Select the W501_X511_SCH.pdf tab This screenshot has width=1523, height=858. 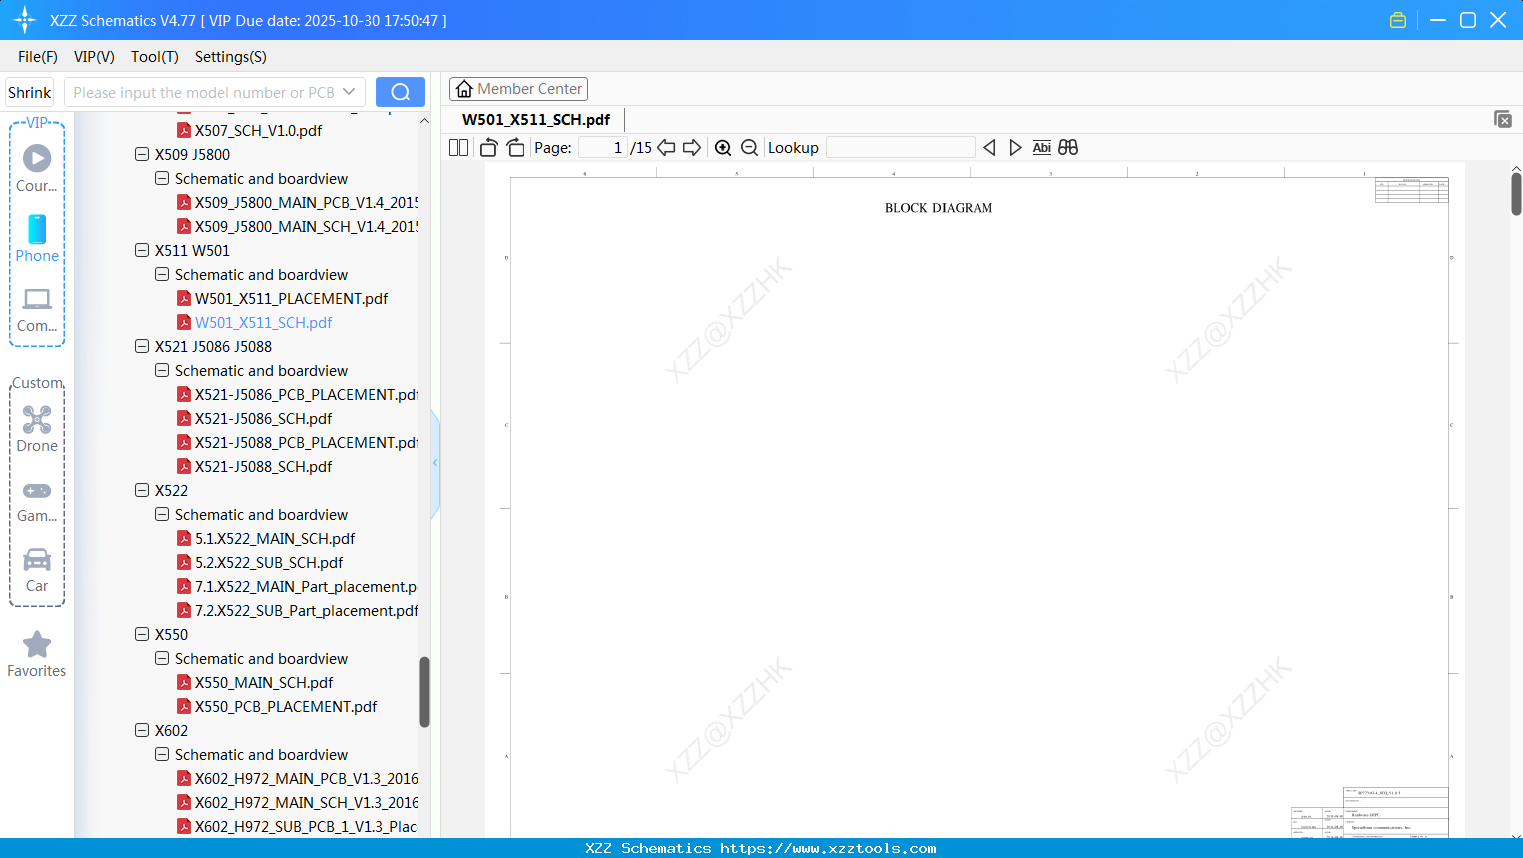point(535,119)
